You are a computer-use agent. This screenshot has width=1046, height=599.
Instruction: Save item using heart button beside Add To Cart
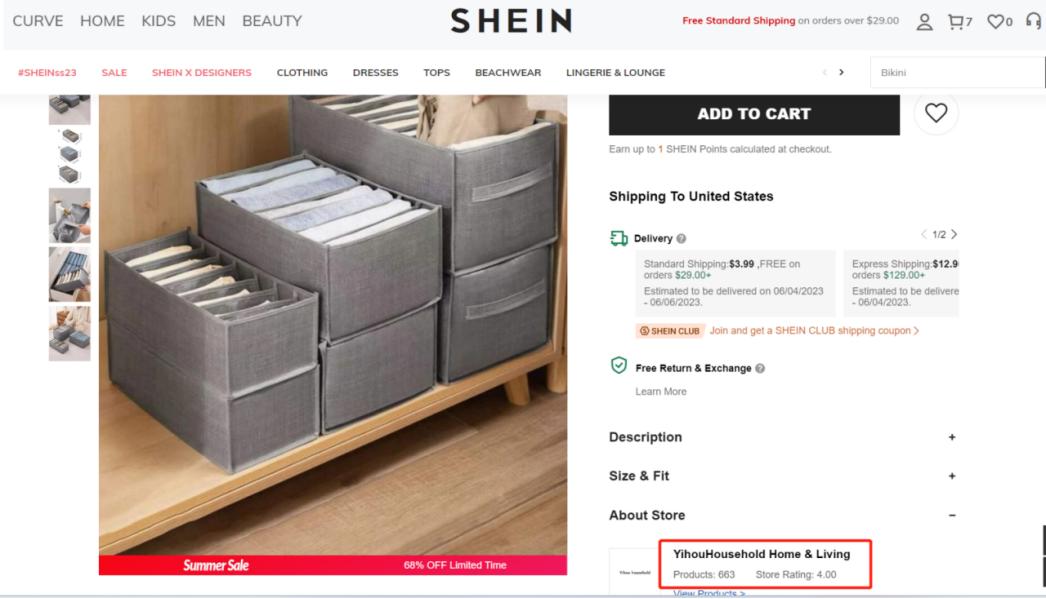(x=936, y=114)
